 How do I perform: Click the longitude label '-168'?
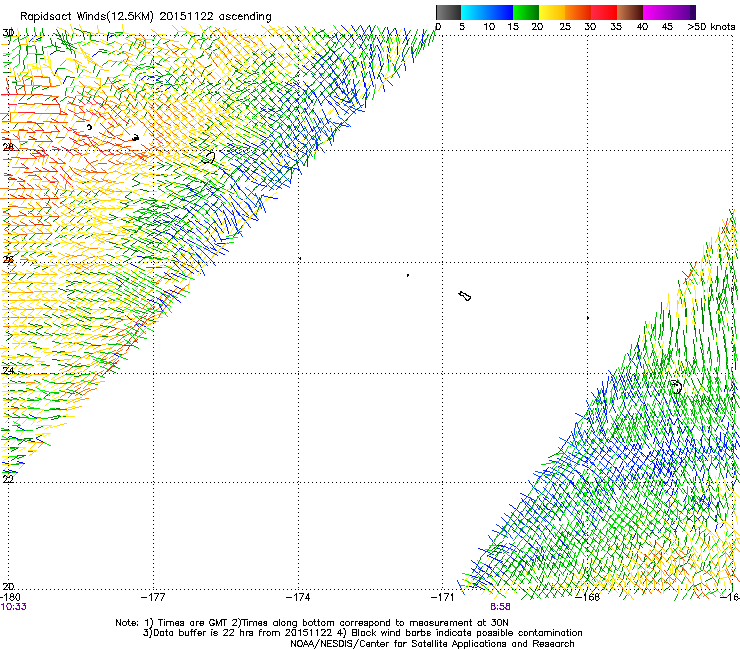[x=588, y=597]
